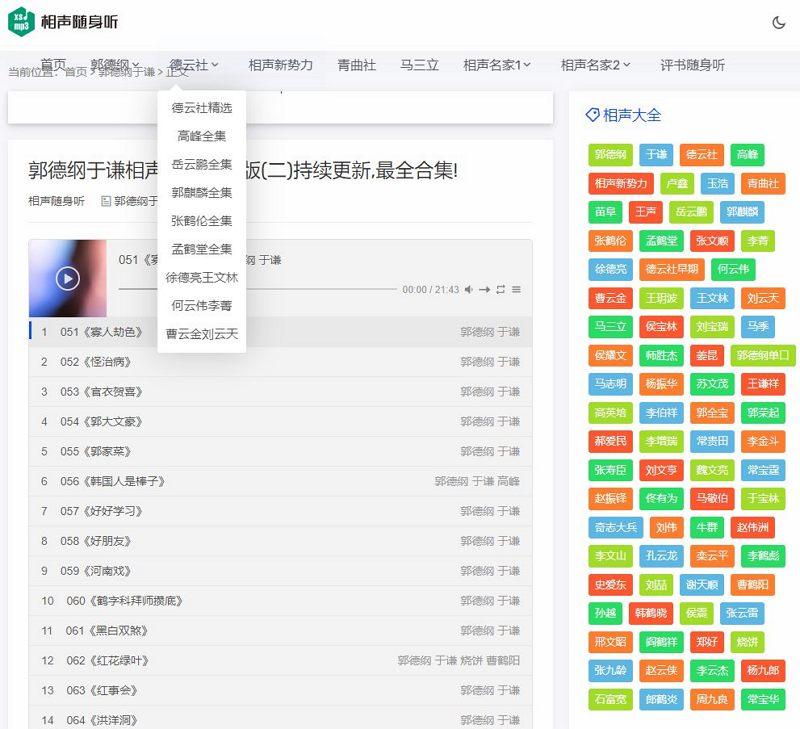Seek on the audio progress bar
The image size is (800, 729).
(x=258, y=289)
